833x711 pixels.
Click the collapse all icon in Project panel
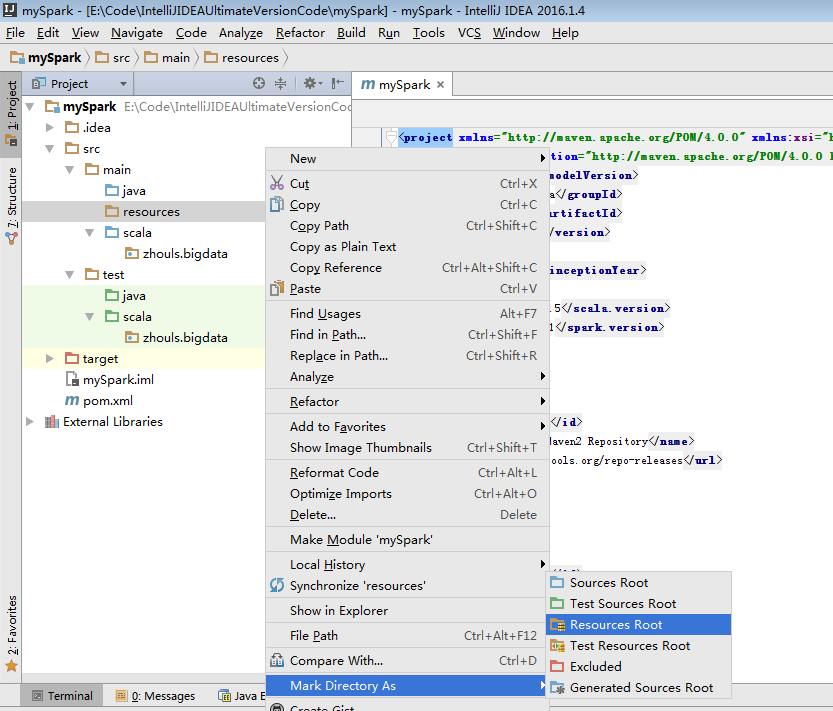tap(280, 83)
